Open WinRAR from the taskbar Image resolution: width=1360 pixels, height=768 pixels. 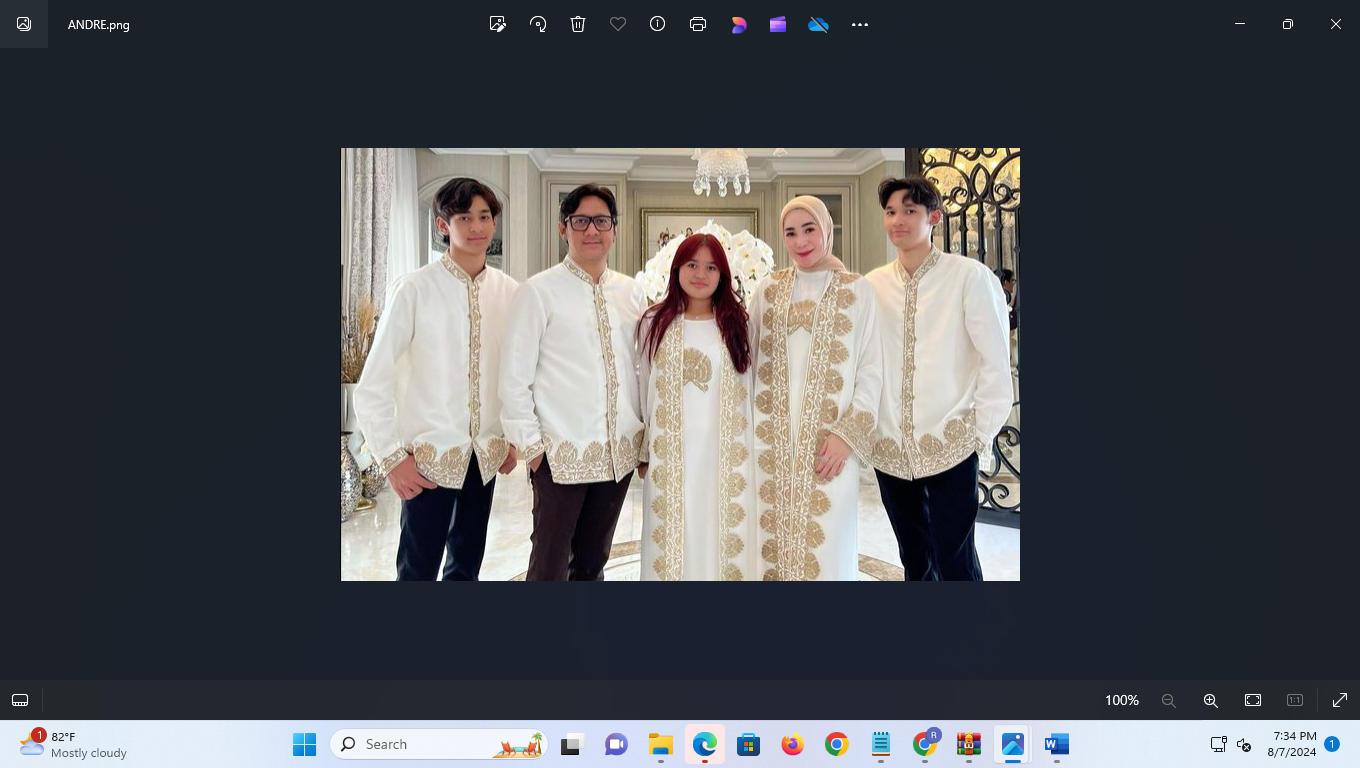(x=969, y=744)
